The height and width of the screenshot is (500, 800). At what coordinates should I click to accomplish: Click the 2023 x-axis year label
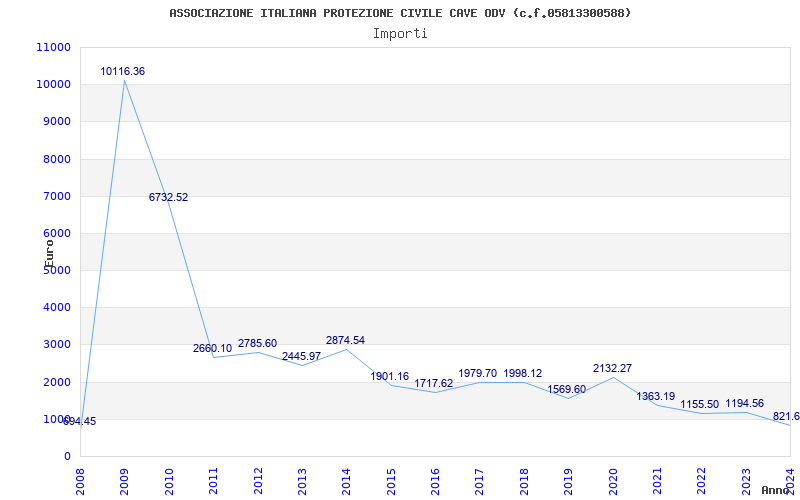(x=746, y=481)
